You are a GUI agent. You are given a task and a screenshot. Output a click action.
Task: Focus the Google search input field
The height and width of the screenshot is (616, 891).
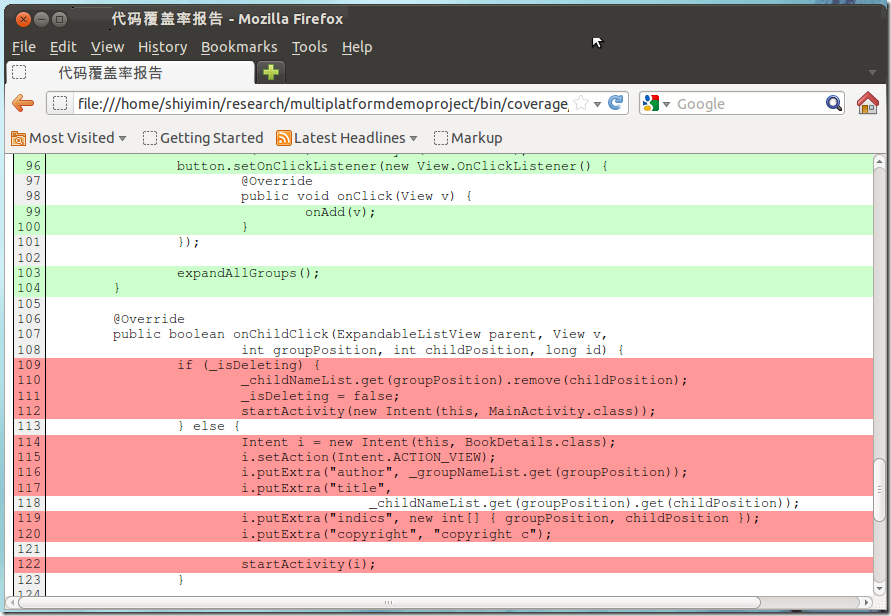click(747, 103)
